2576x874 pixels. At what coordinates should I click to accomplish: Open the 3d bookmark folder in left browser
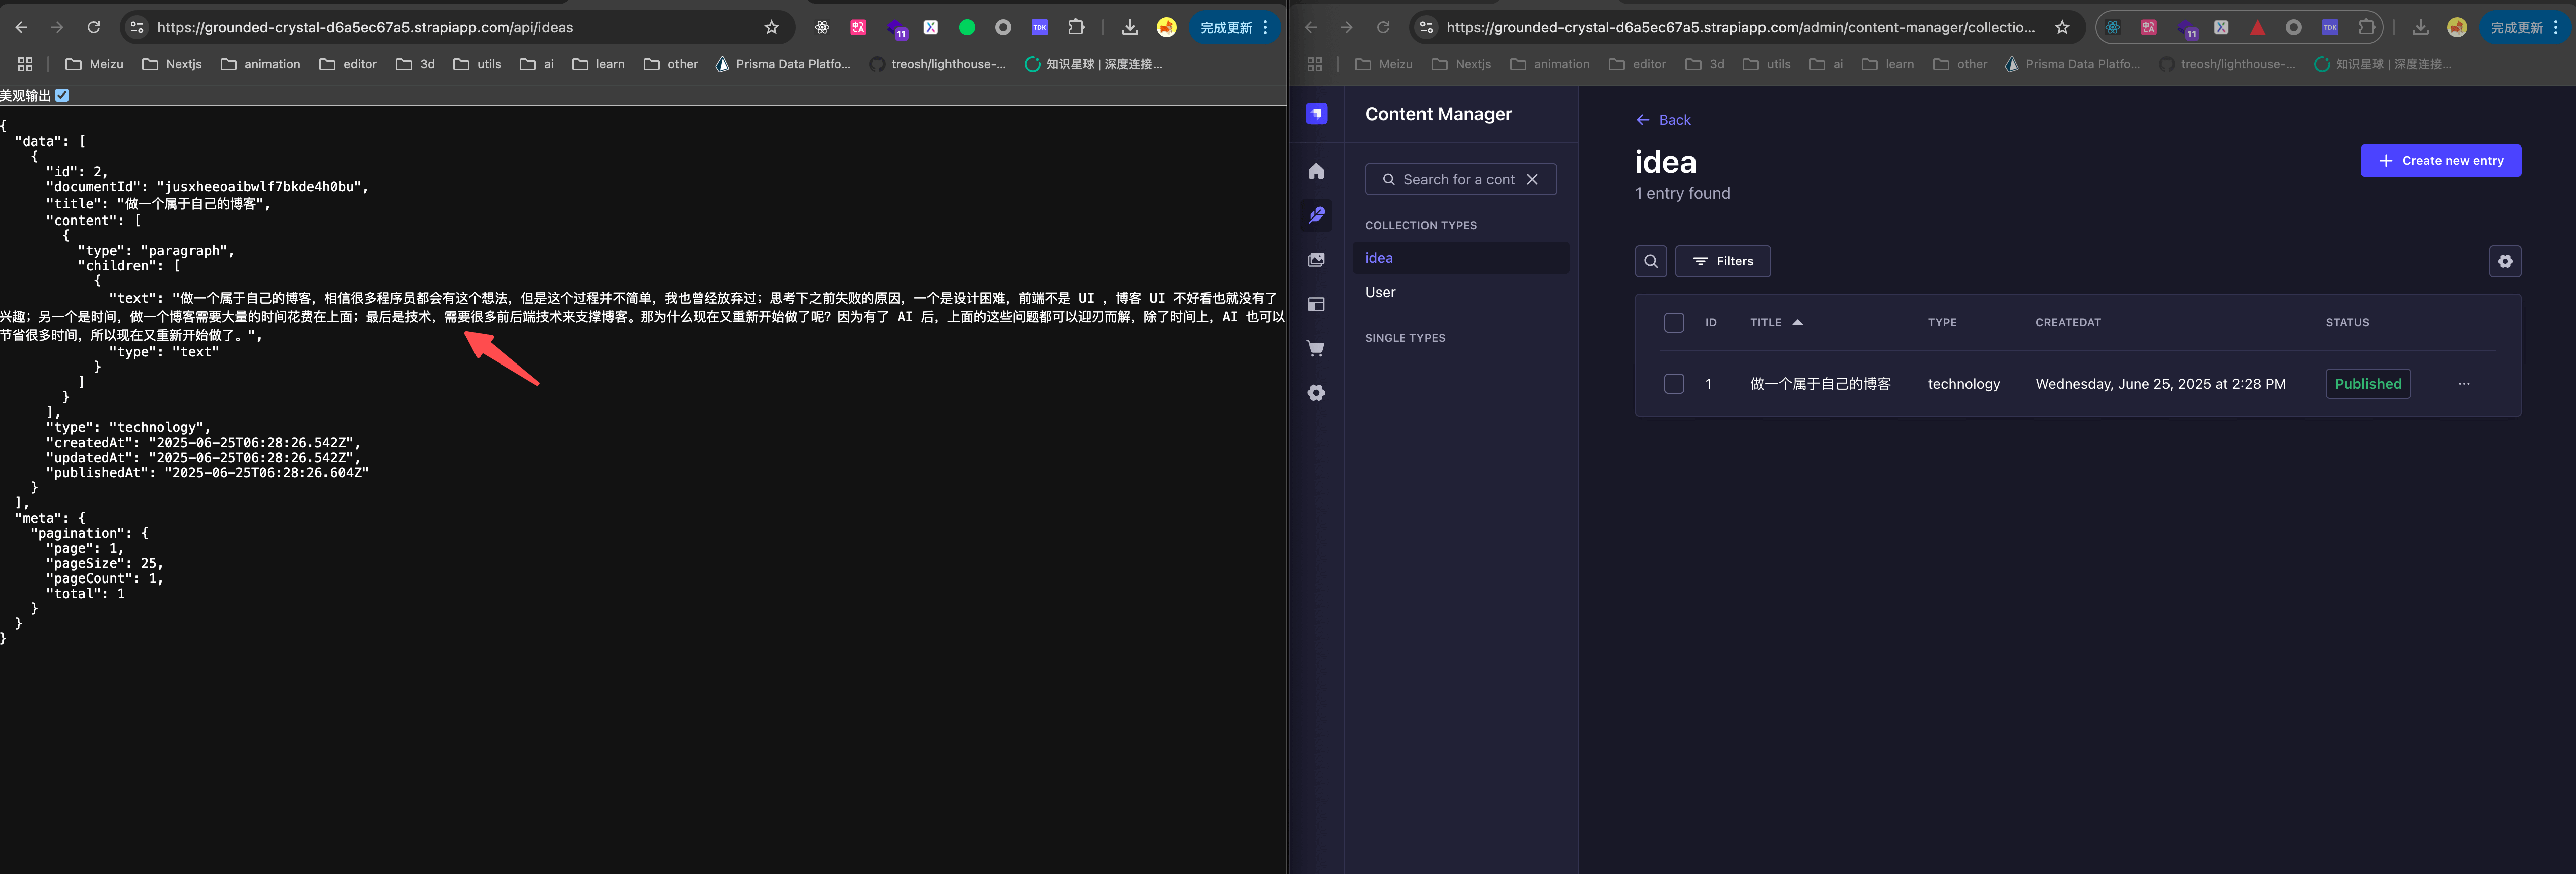[415, 64]
